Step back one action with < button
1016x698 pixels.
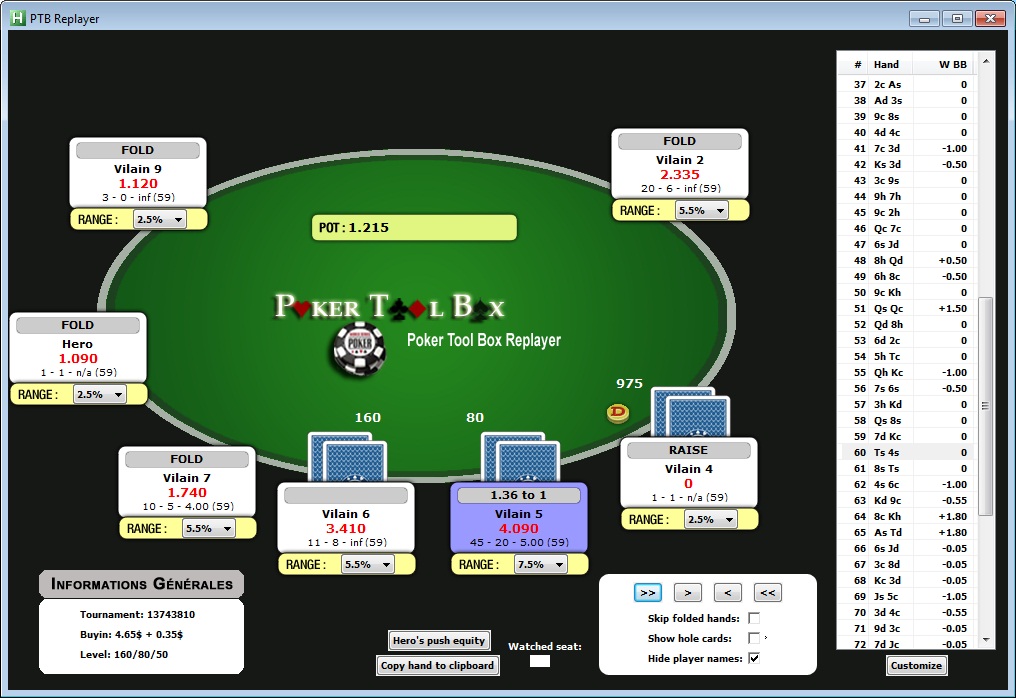click(728, 592)
